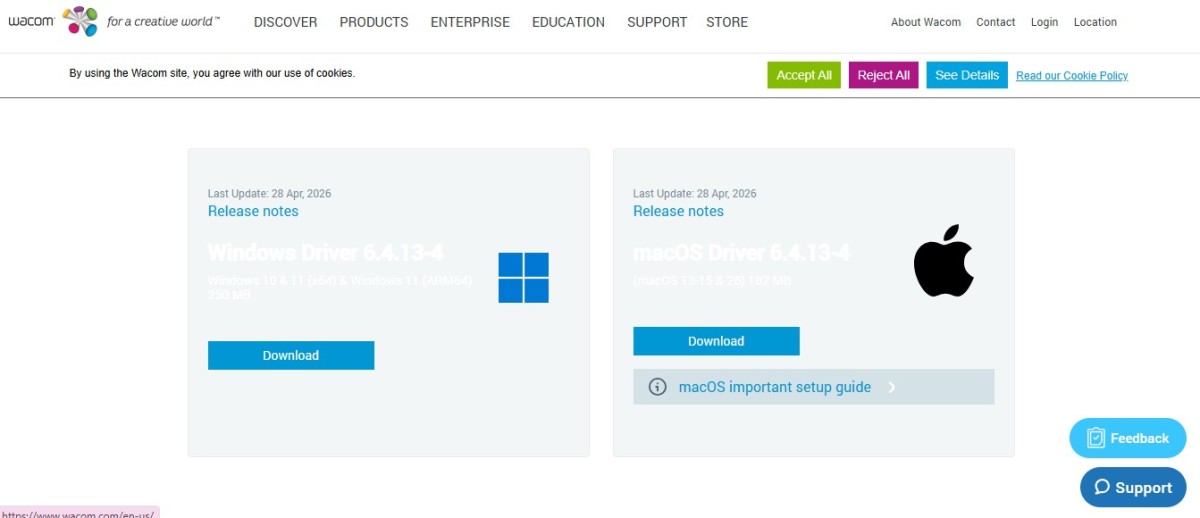The image size is (1200, 518).
Task: Click the Support chat bubble icon
Action: pos(1102,487)
